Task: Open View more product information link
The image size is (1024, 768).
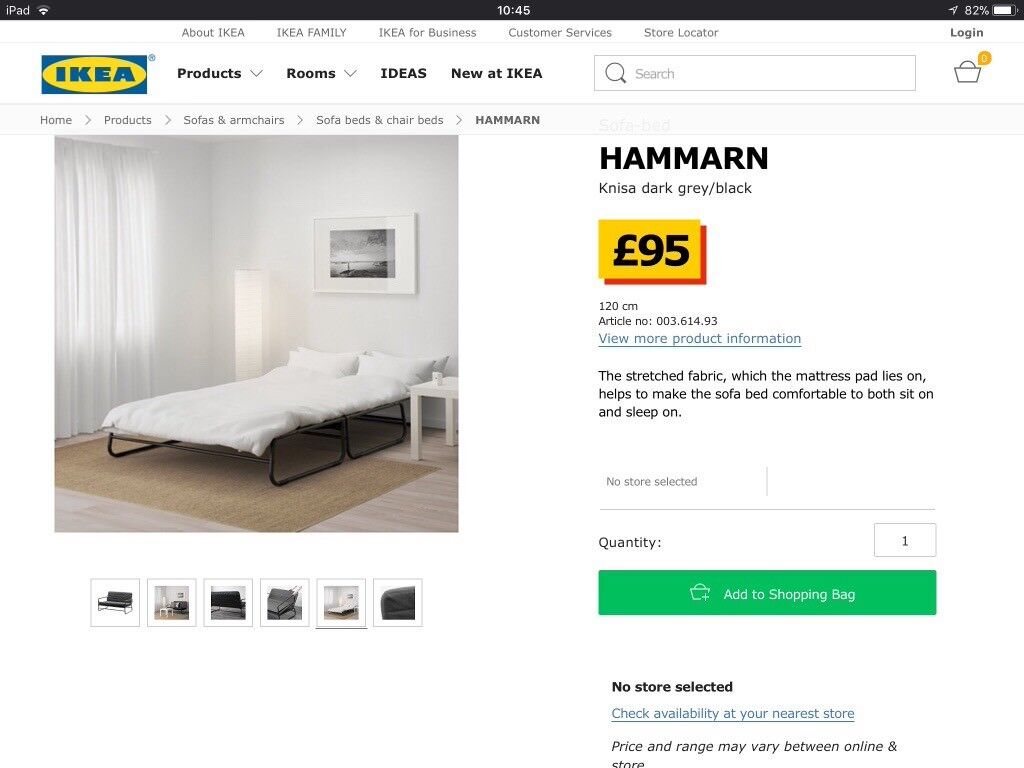Action: click(699, 338)
